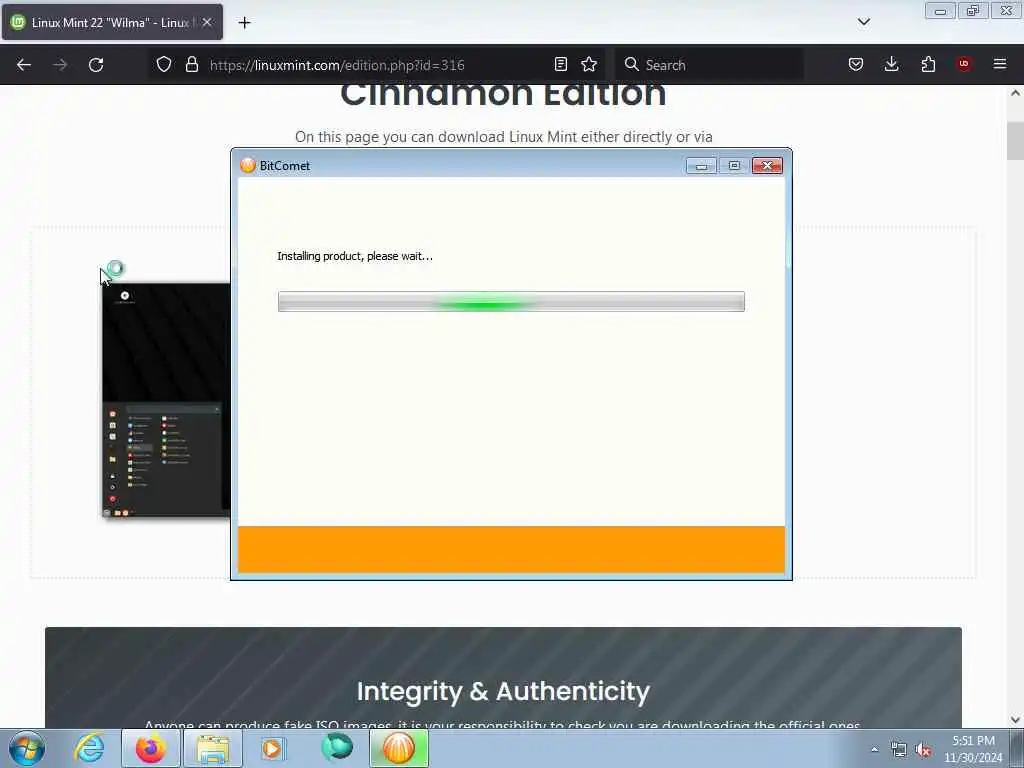Click the muted volume tray icon
Viewport: 1024px width, 768px height.
coord(923,750)
